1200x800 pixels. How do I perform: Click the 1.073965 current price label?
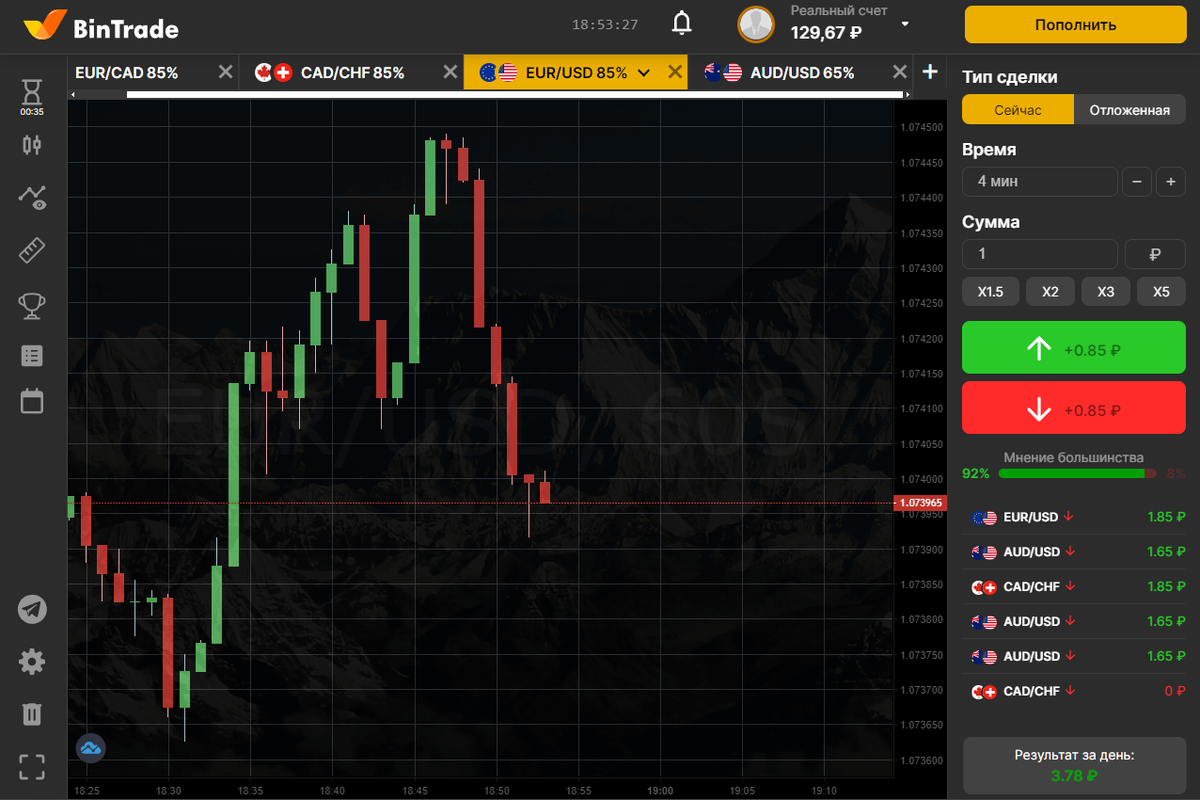pos(920,502)
